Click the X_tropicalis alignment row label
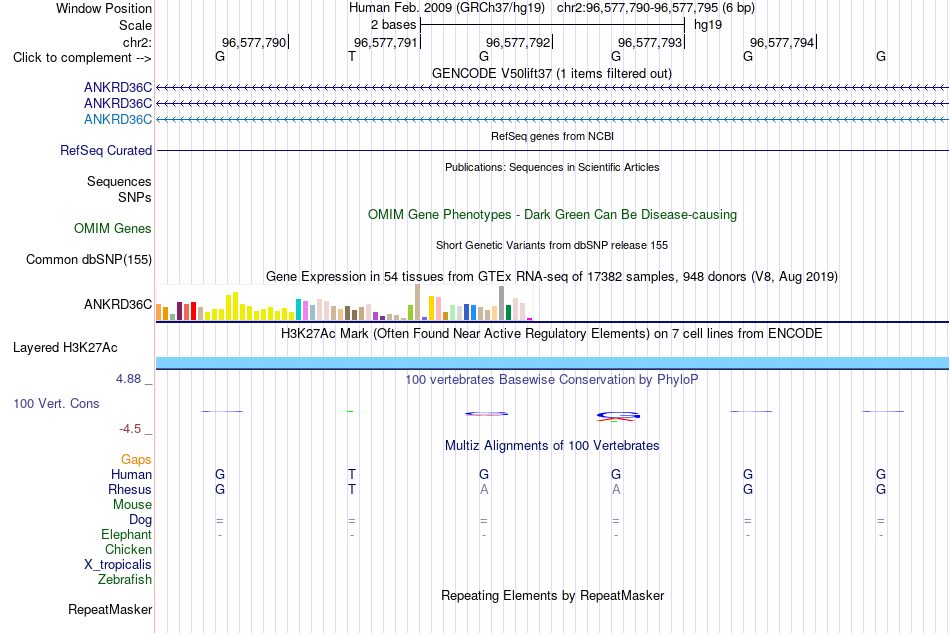Image resolution: width=950 pixels, height=633 pixels. coord(118,565)
